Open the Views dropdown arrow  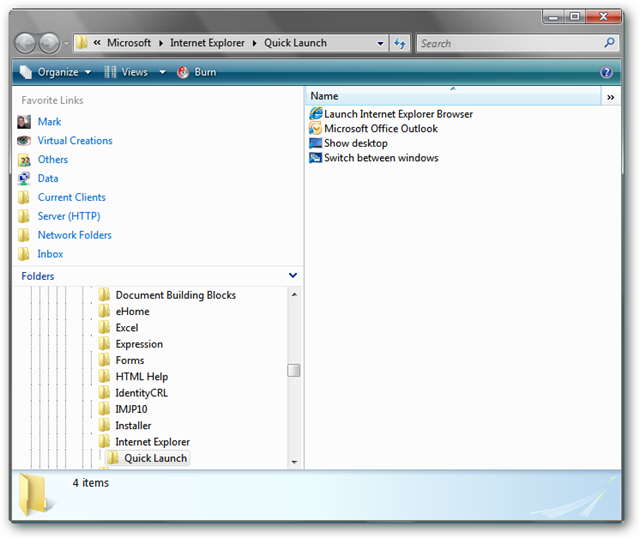162,72
